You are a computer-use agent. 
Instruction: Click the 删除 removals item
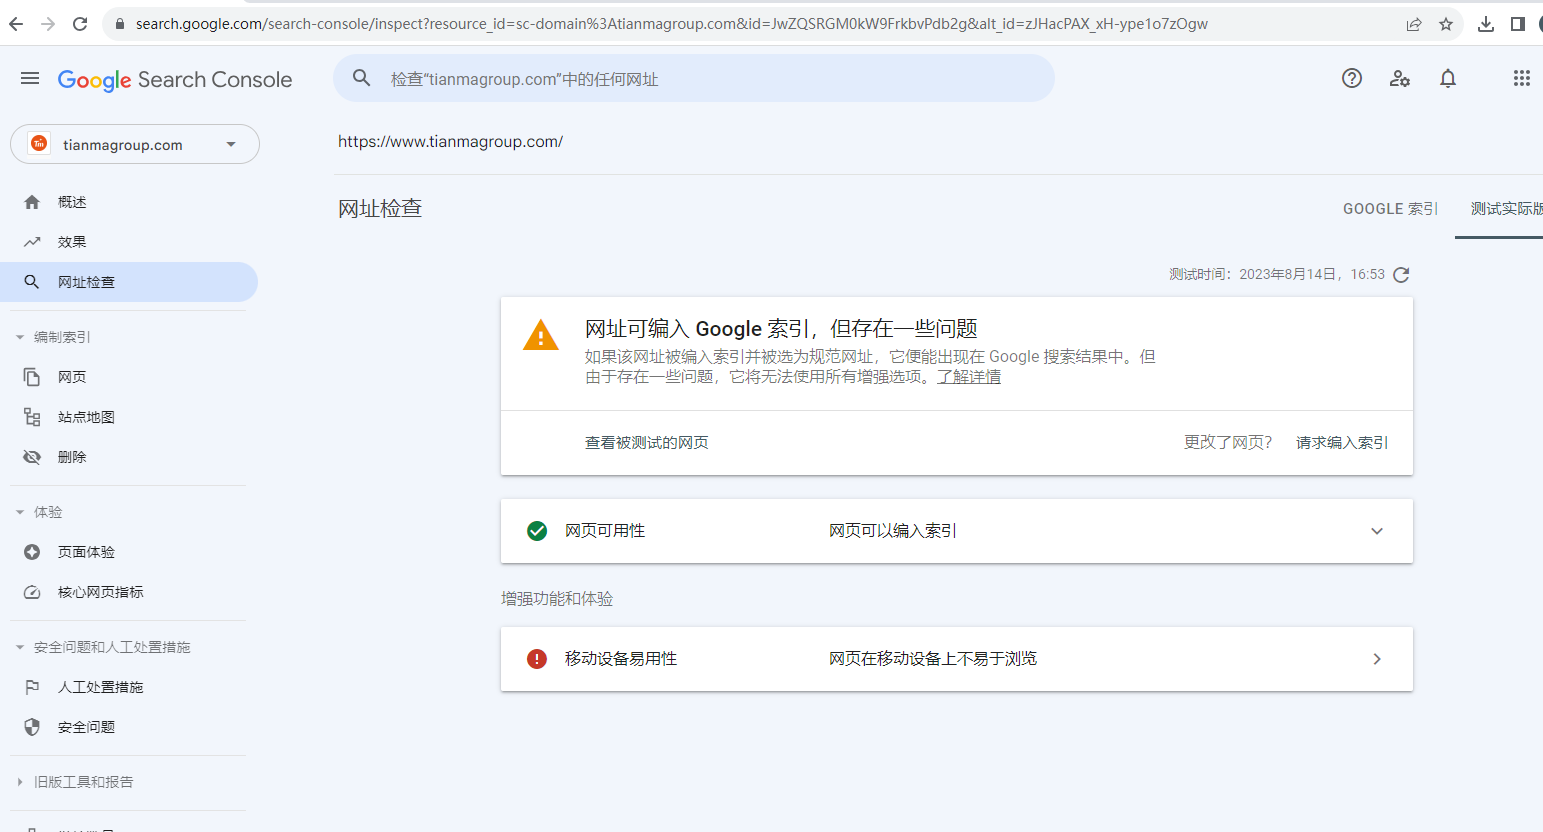coord(71,456)
